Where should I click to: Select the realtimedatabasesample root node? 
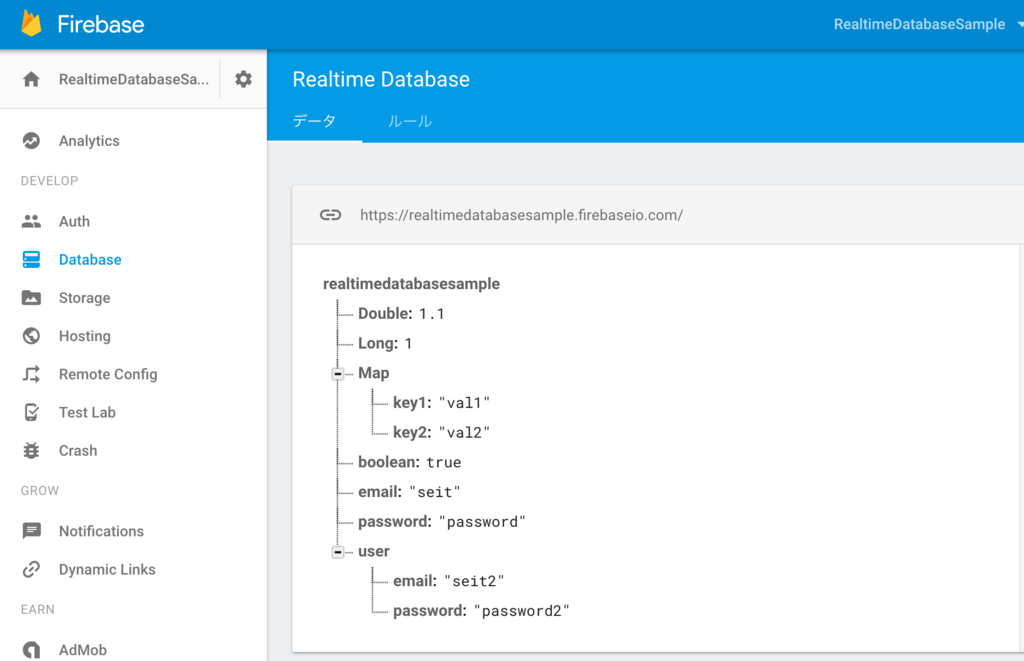pos(411,283)
